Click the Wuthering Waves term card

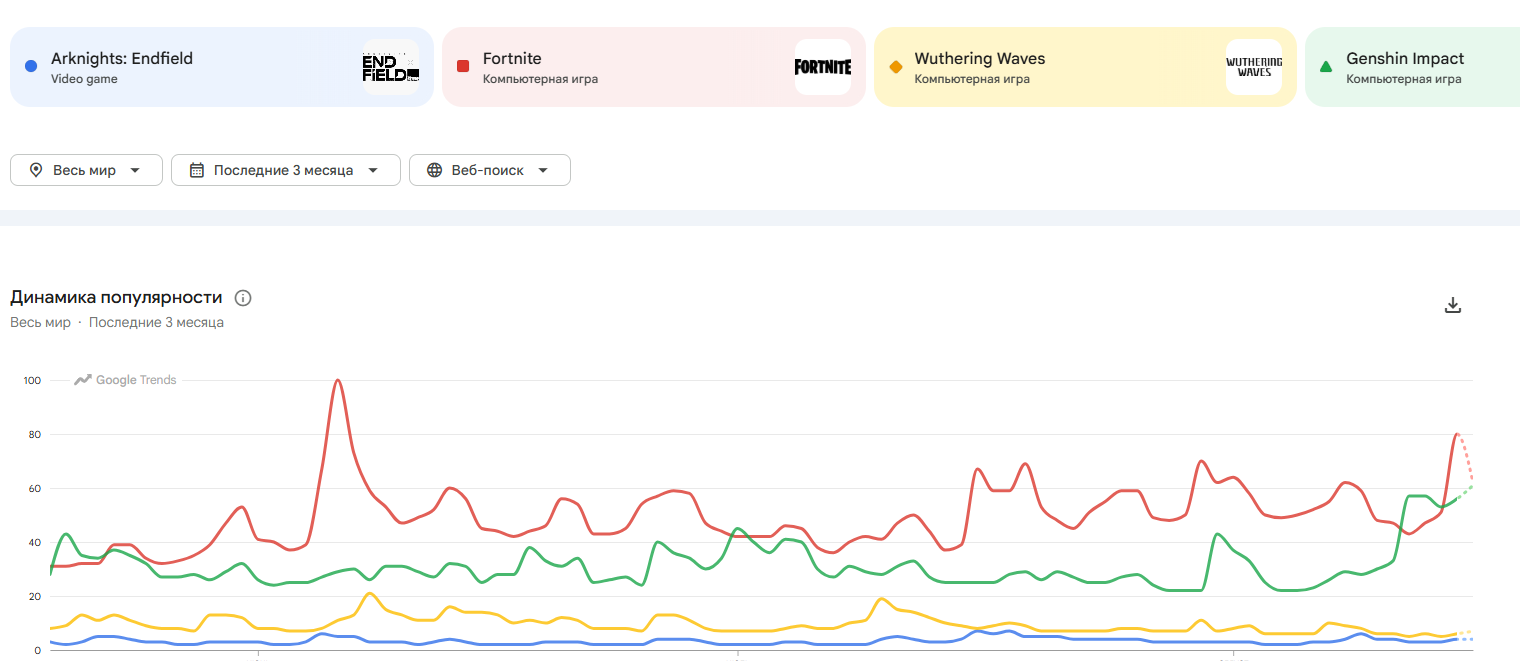pyautogui.click(x=1086, y=67)
